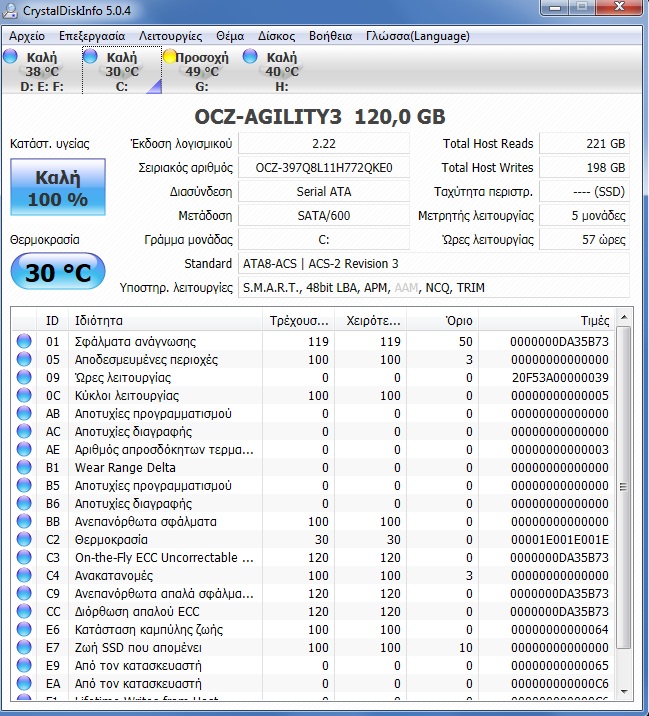Click the 30 °C temperature button
649x716 pixels.
coord(58,272)
